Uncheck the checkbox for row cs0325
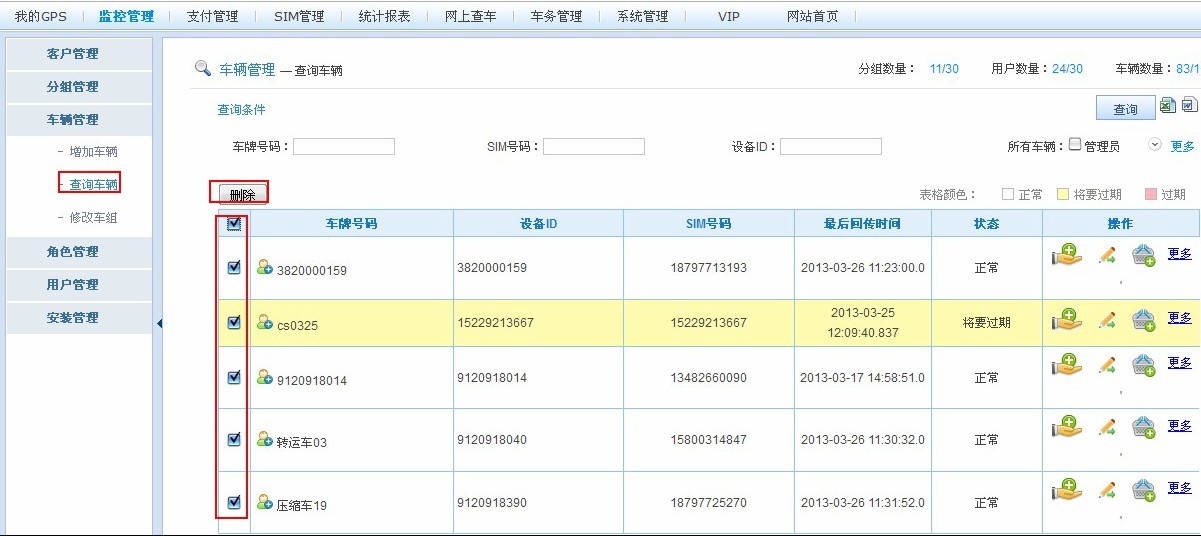The height and width of the screenshot is (536, 1201). coord(234,322)
